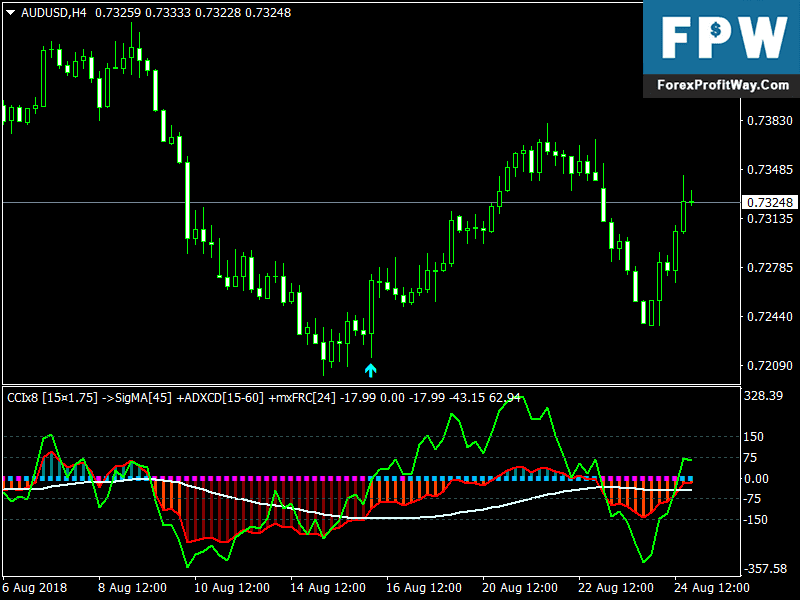Click the -150 indicator level label
800x600 pixels.
pyautogui.click(x=756, y=520)
